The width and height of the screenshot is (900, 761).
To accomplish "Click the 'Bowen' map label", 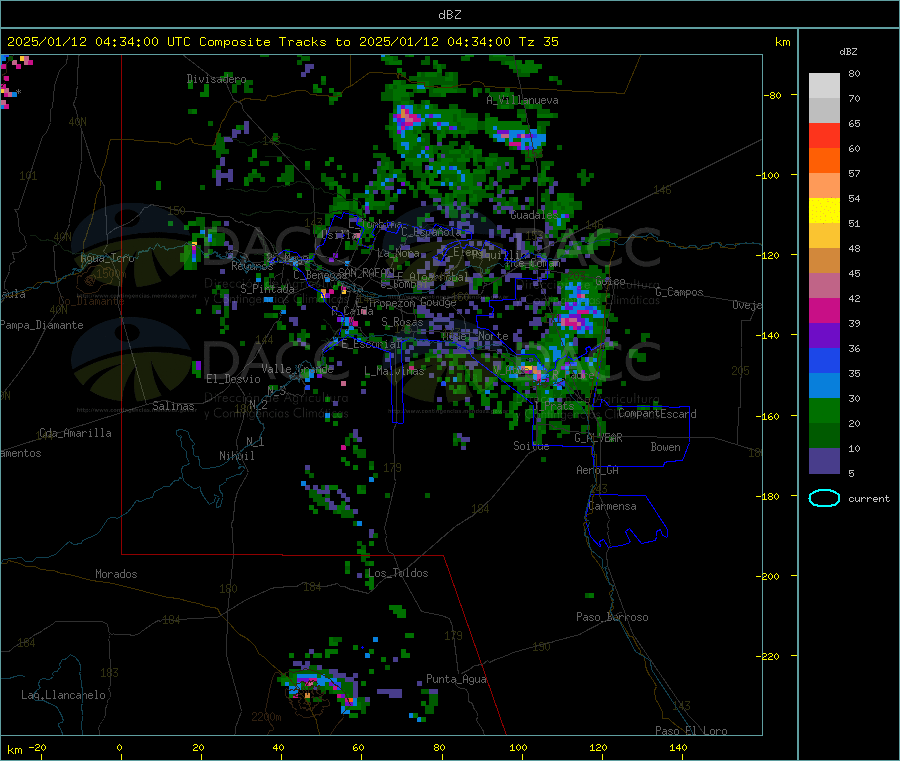I will click(x=665, y=447).
